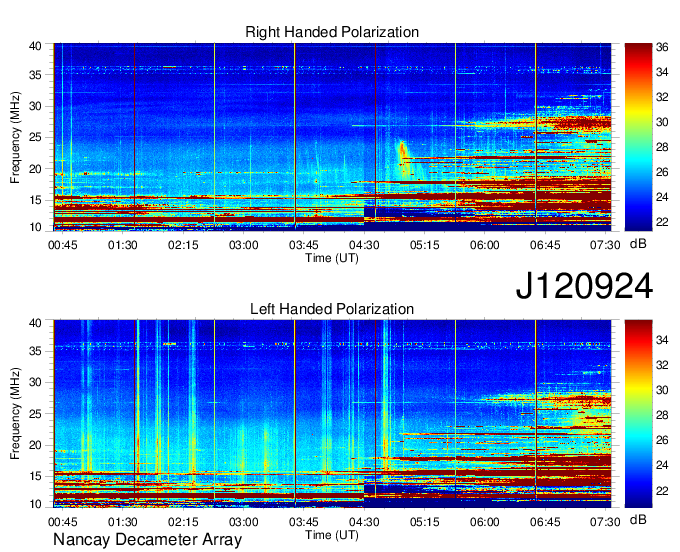680x552 pixels.
Task: Click the 40 MHz frequency tick of the right-handed plot
Action: [35, 46]
